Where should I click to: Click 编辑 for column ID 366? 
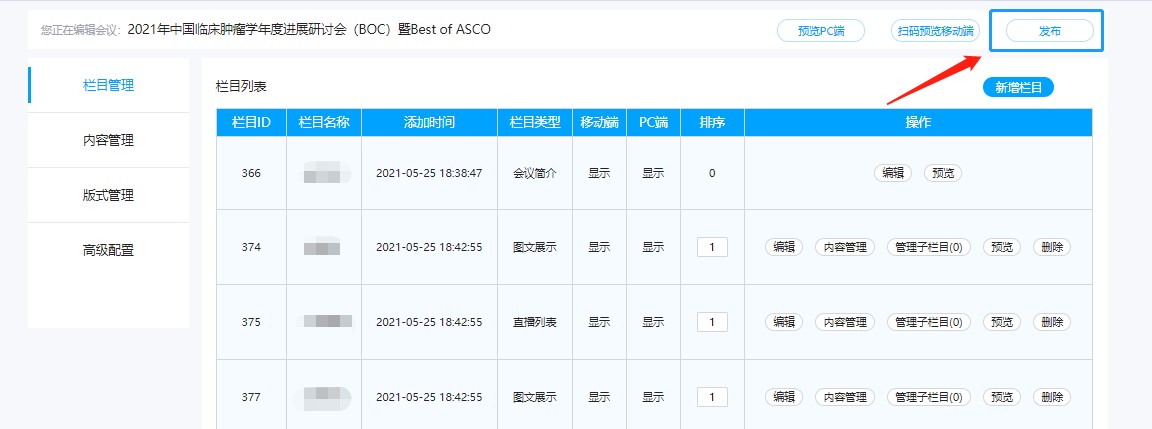point(893,172)
